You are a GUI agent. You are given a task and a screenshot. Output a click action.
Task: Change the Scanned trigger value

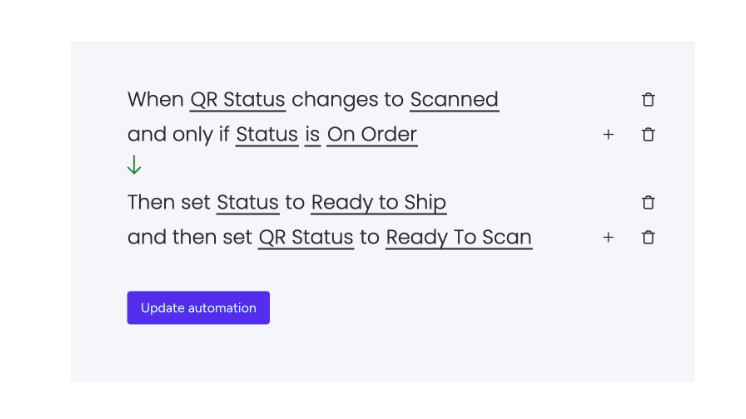coord(454,100)
